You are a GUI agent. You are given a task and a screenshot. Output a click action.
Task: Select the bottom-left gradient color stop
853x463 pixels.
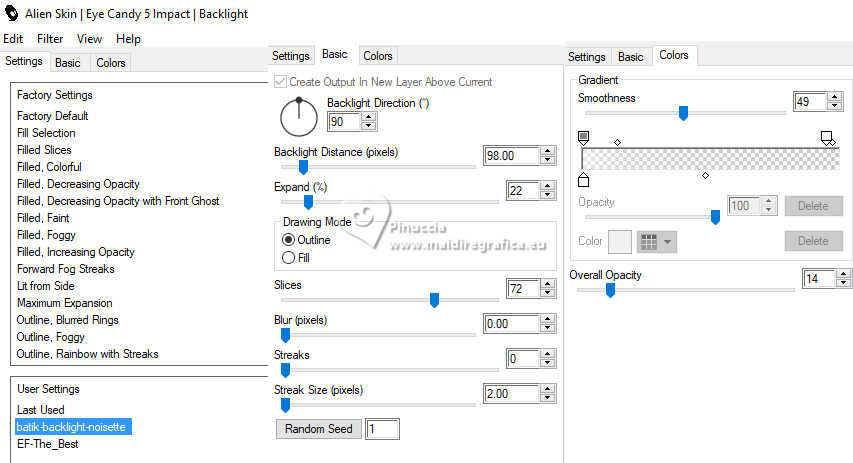pos(584,180)
